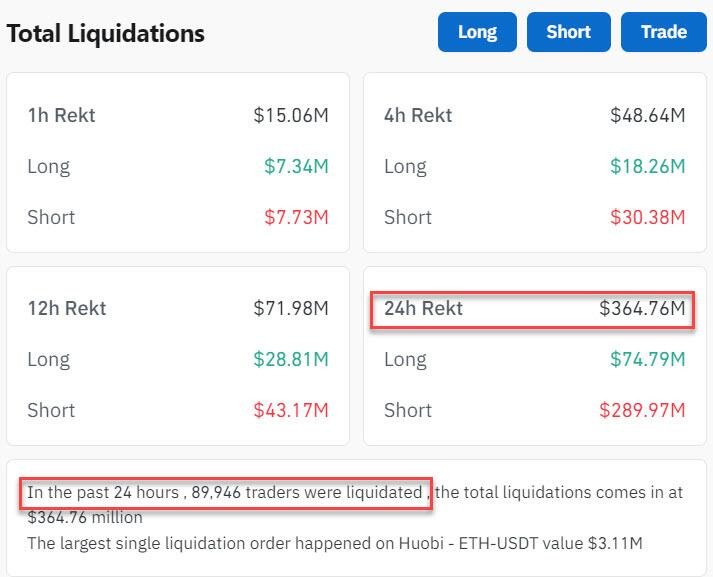Click the 24h short value $289.97M

tap(643, 410)
